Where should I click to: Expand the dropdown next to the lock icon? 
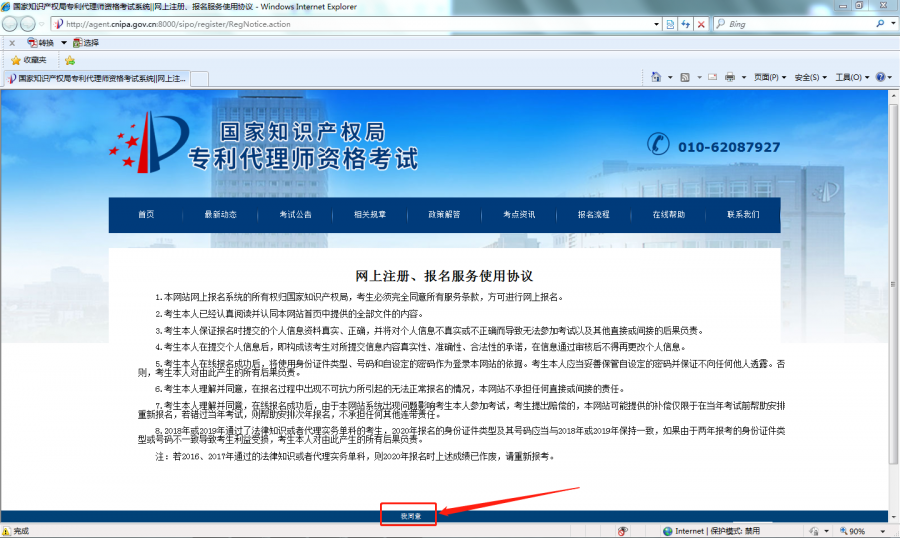click(826, 531)
